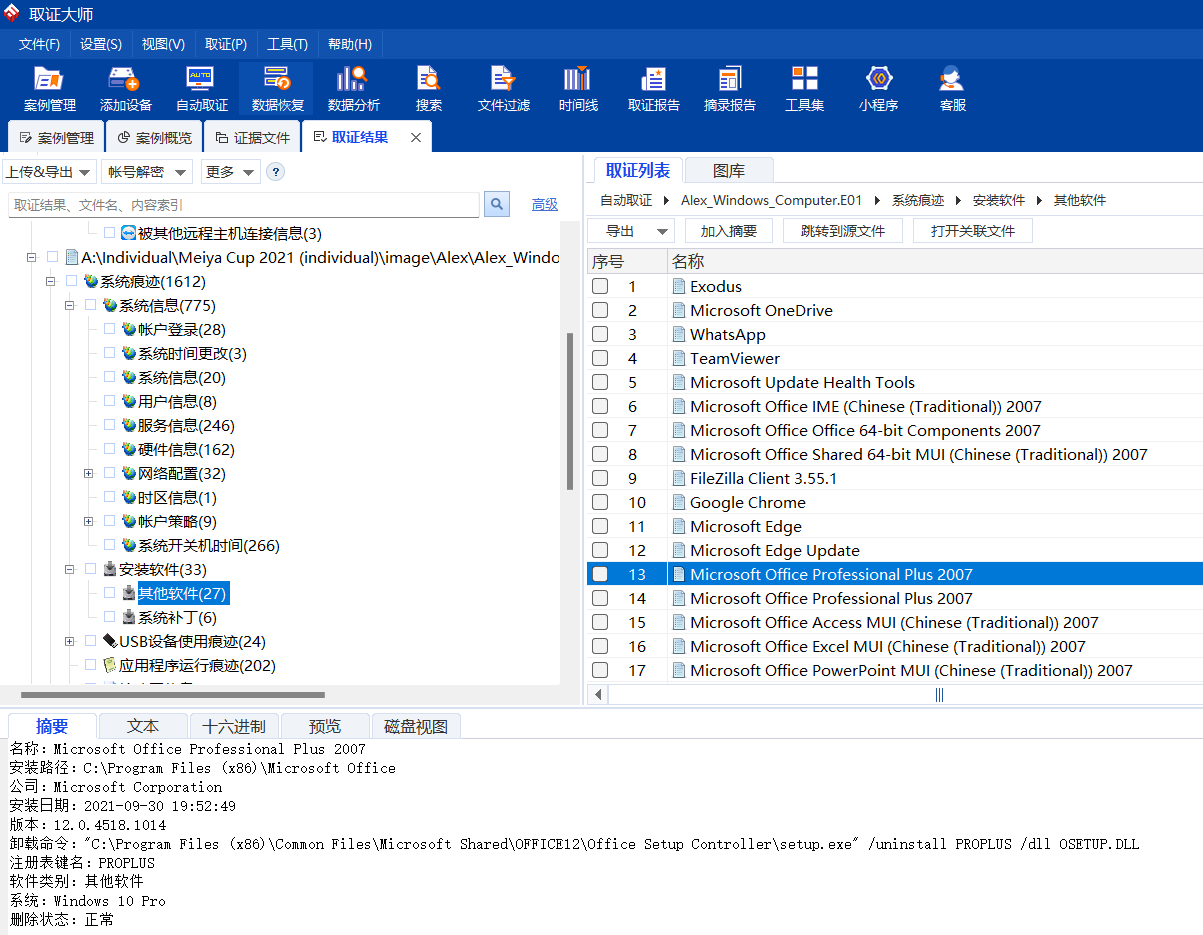Switch to the 案例概览 tab
The image size is (1203, 935).
[154, 138]
